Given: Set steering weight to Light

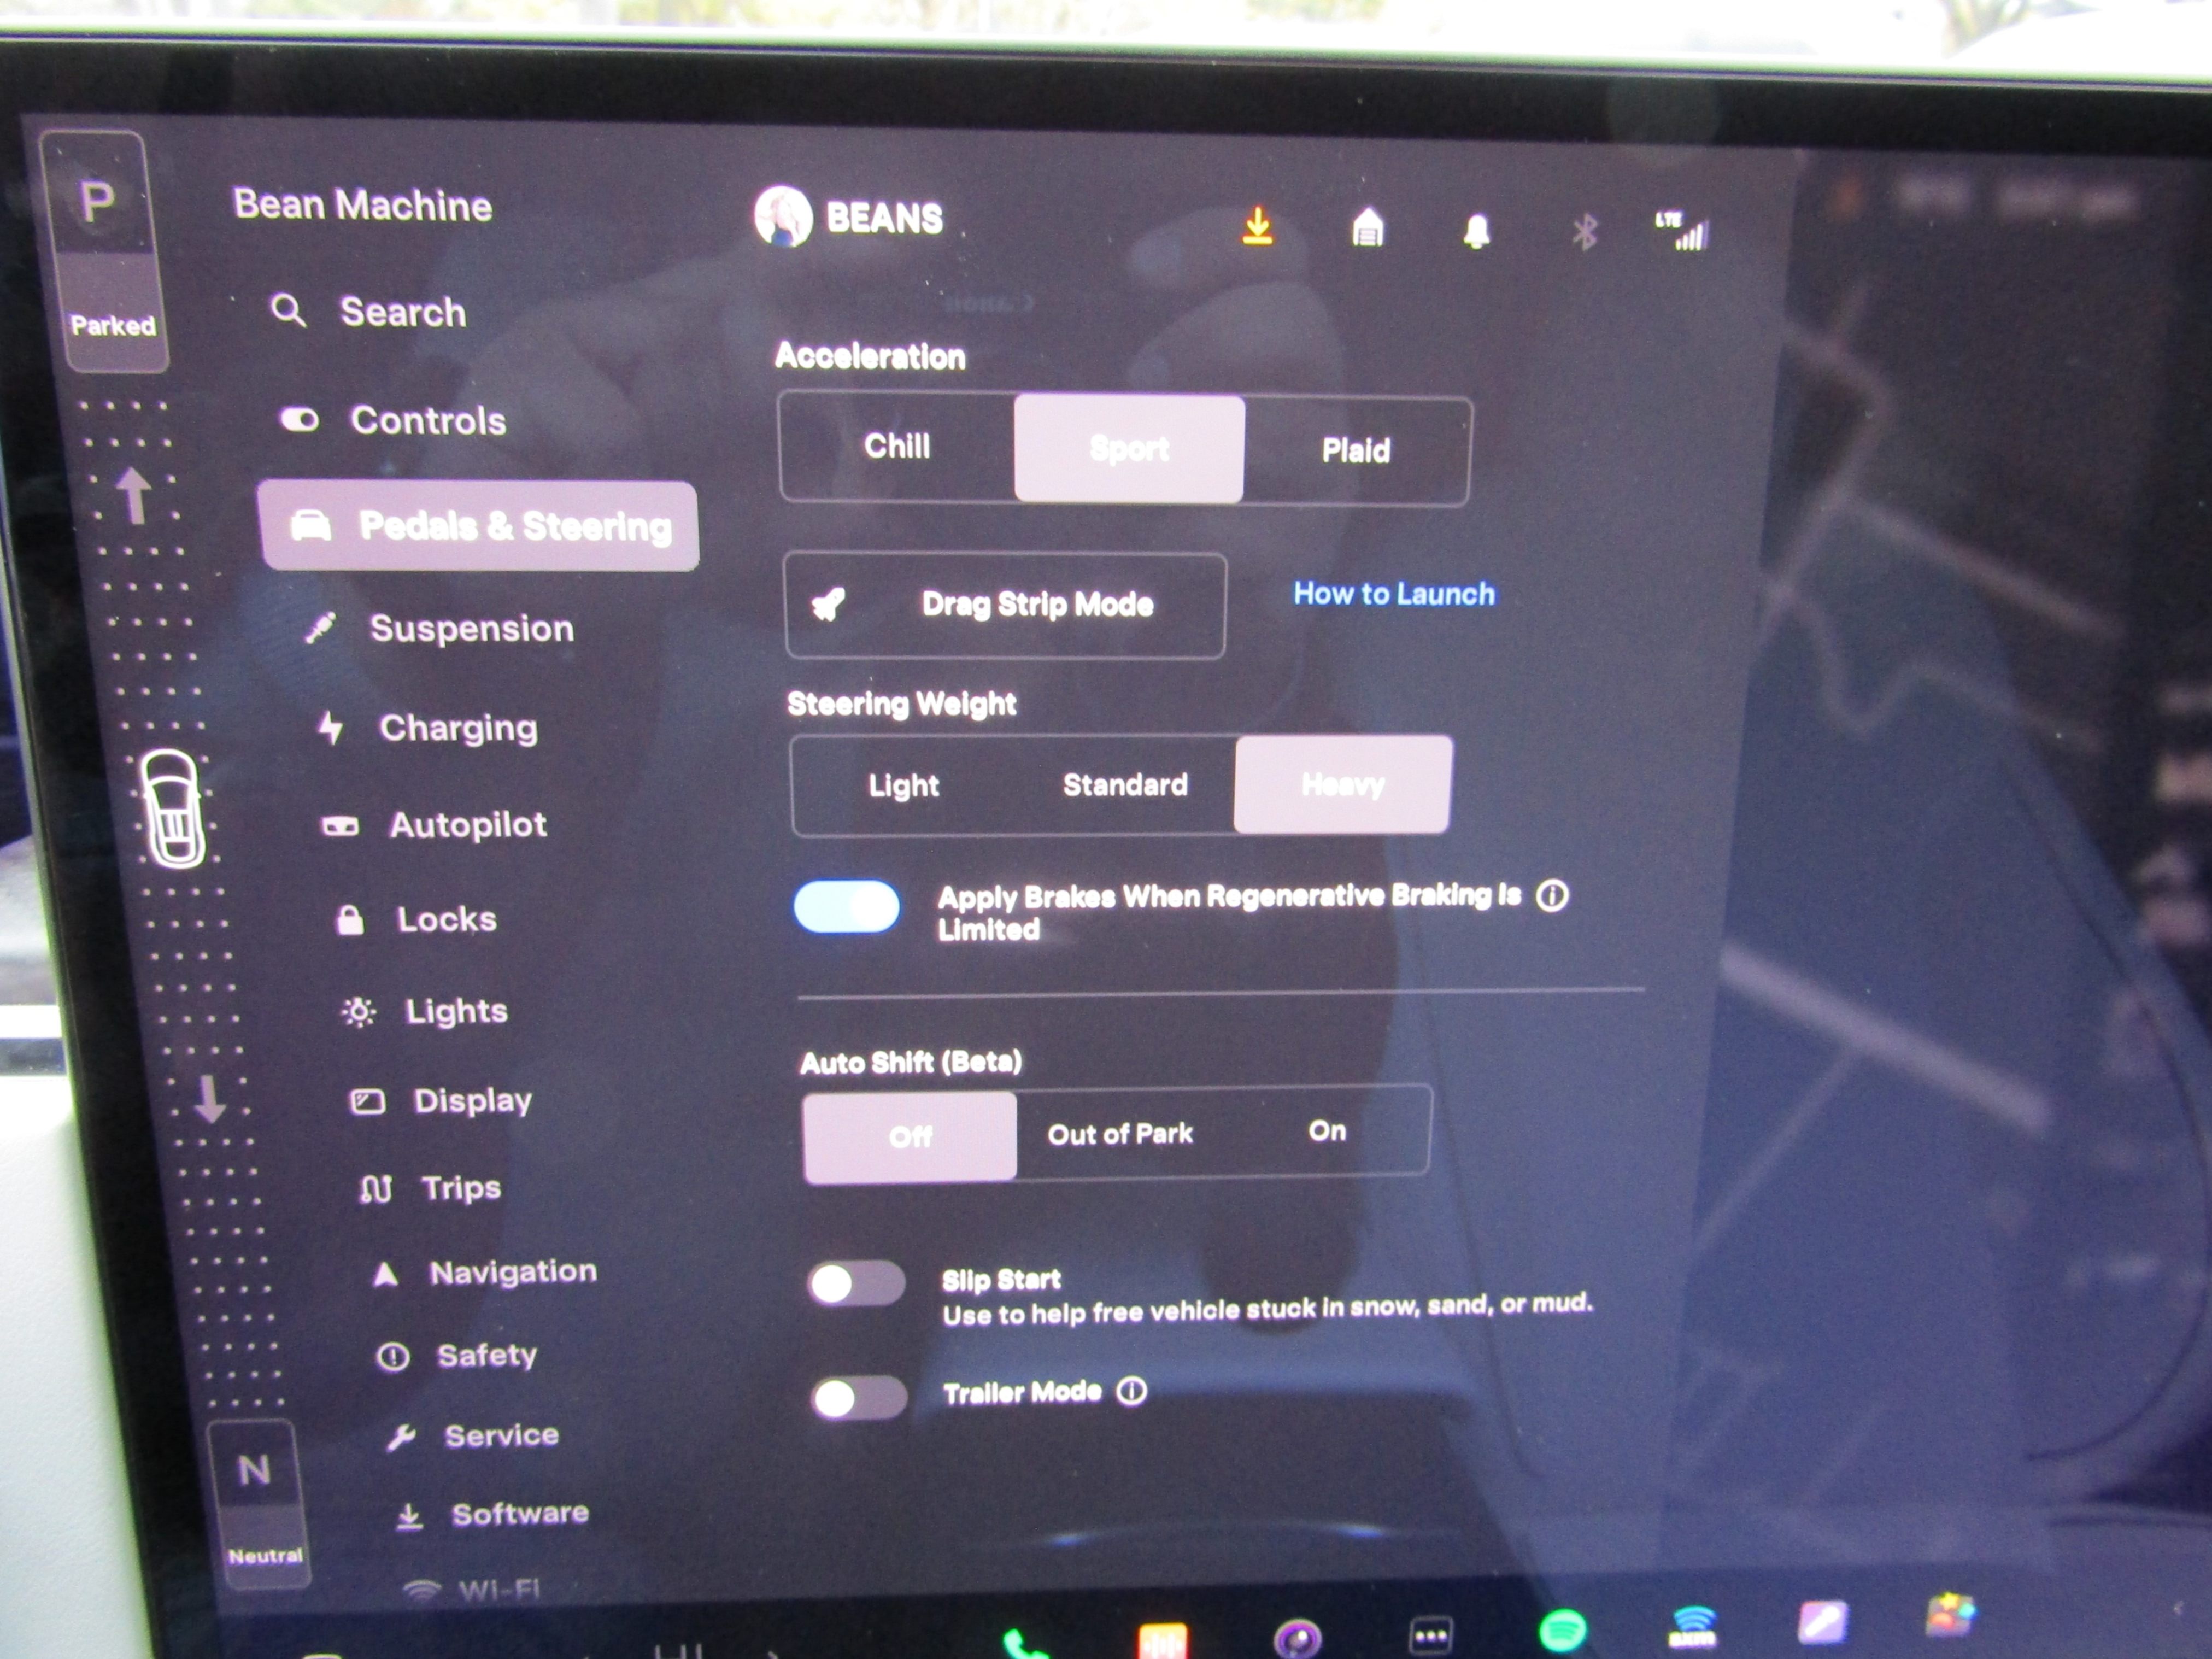Looking at the screenshot, I should tap(903, 786).
